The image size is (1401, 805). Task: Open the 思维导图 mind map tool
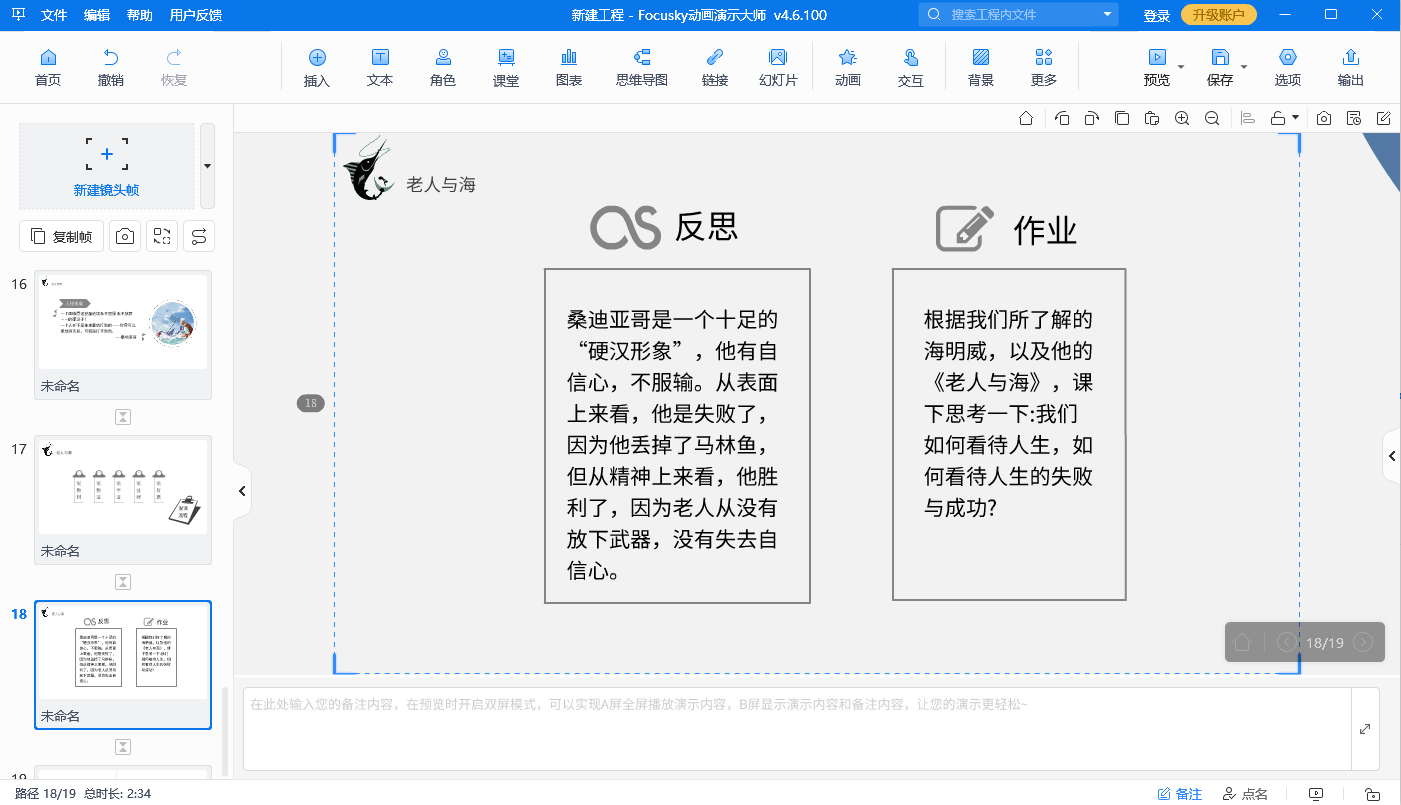[642, 67]
